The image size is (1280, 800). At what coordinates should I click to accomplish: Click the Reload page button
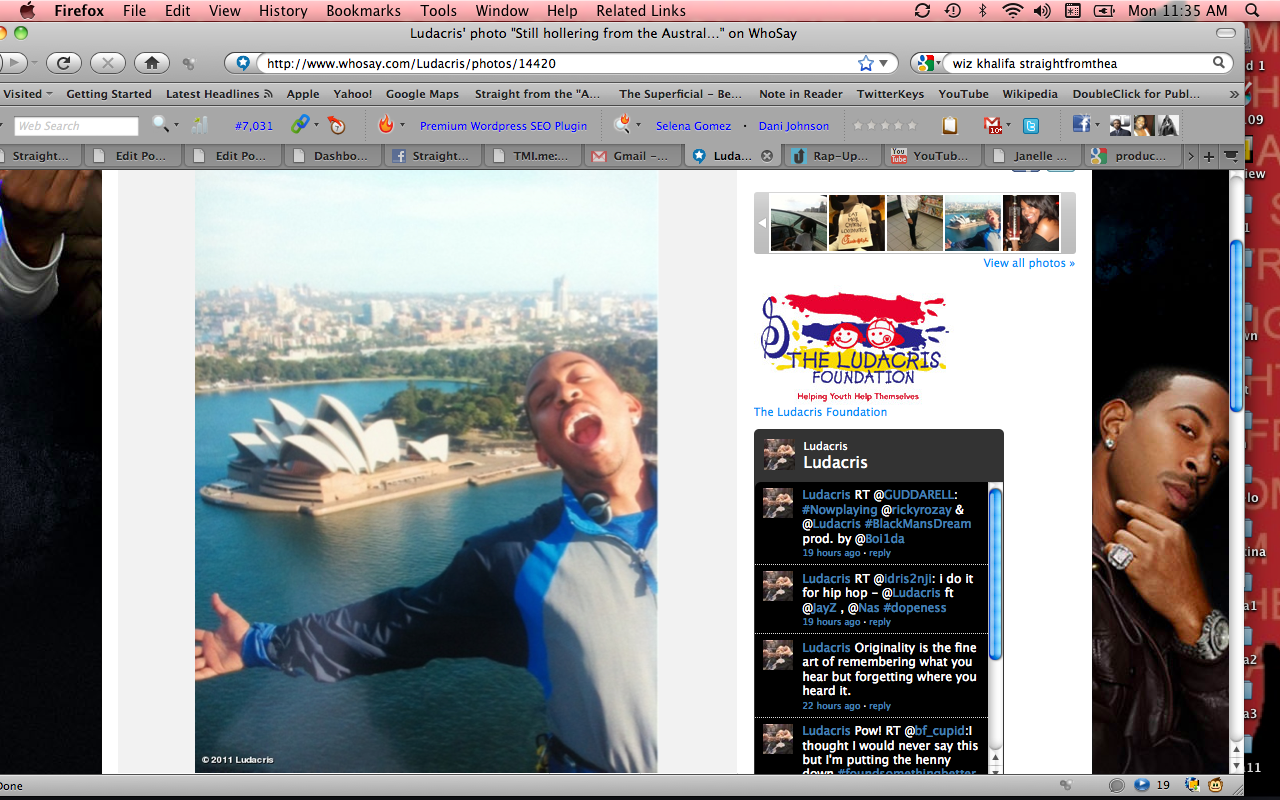coord(63,63)
